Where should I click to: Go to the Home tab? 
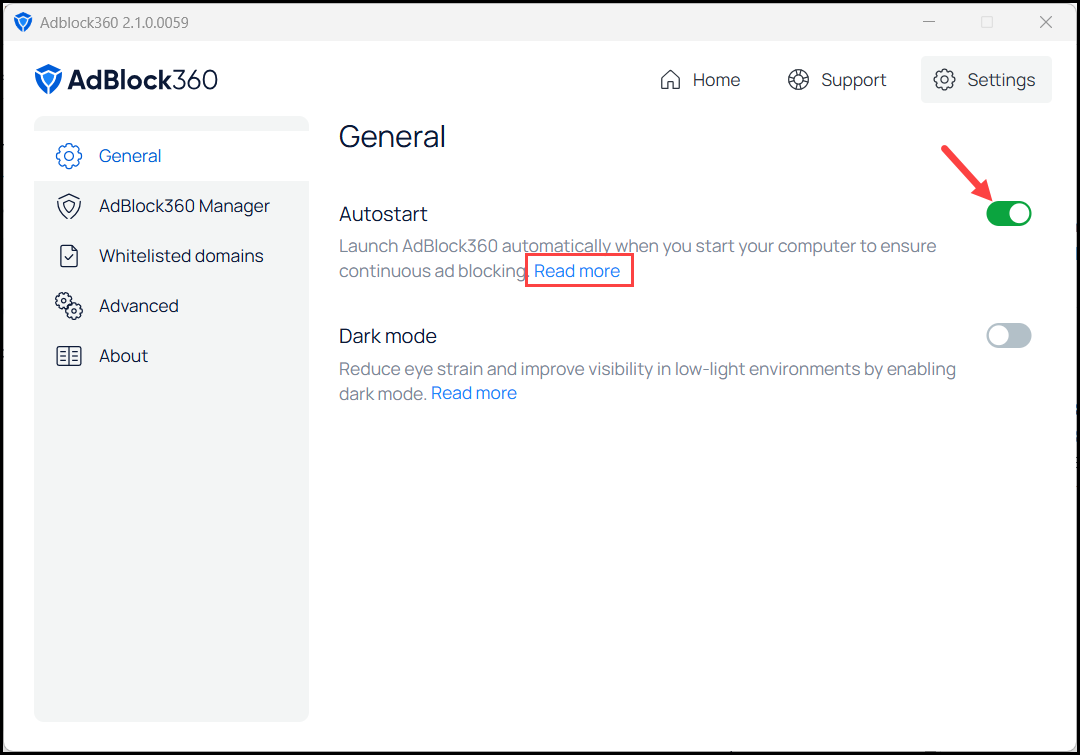(x=700, y=80)
